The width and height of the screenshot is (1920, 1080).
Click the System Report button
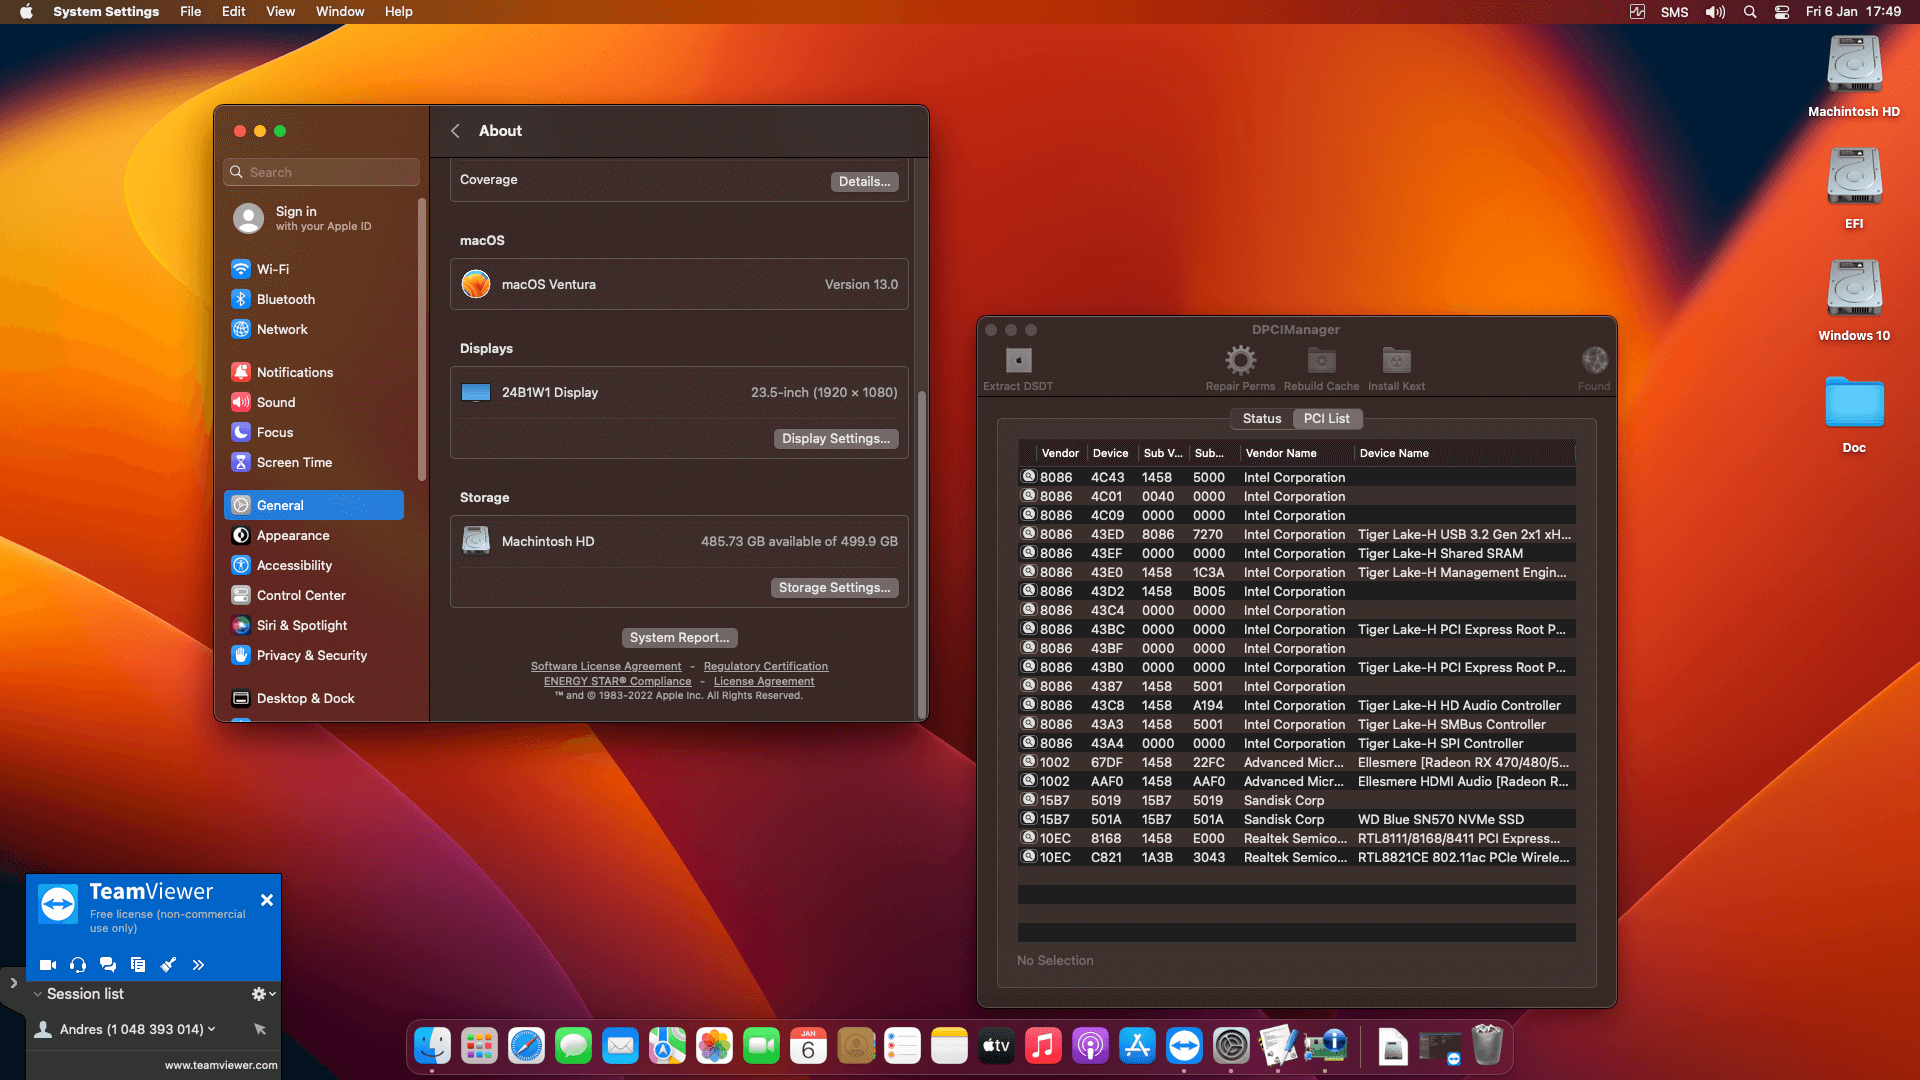pos(679,637)
